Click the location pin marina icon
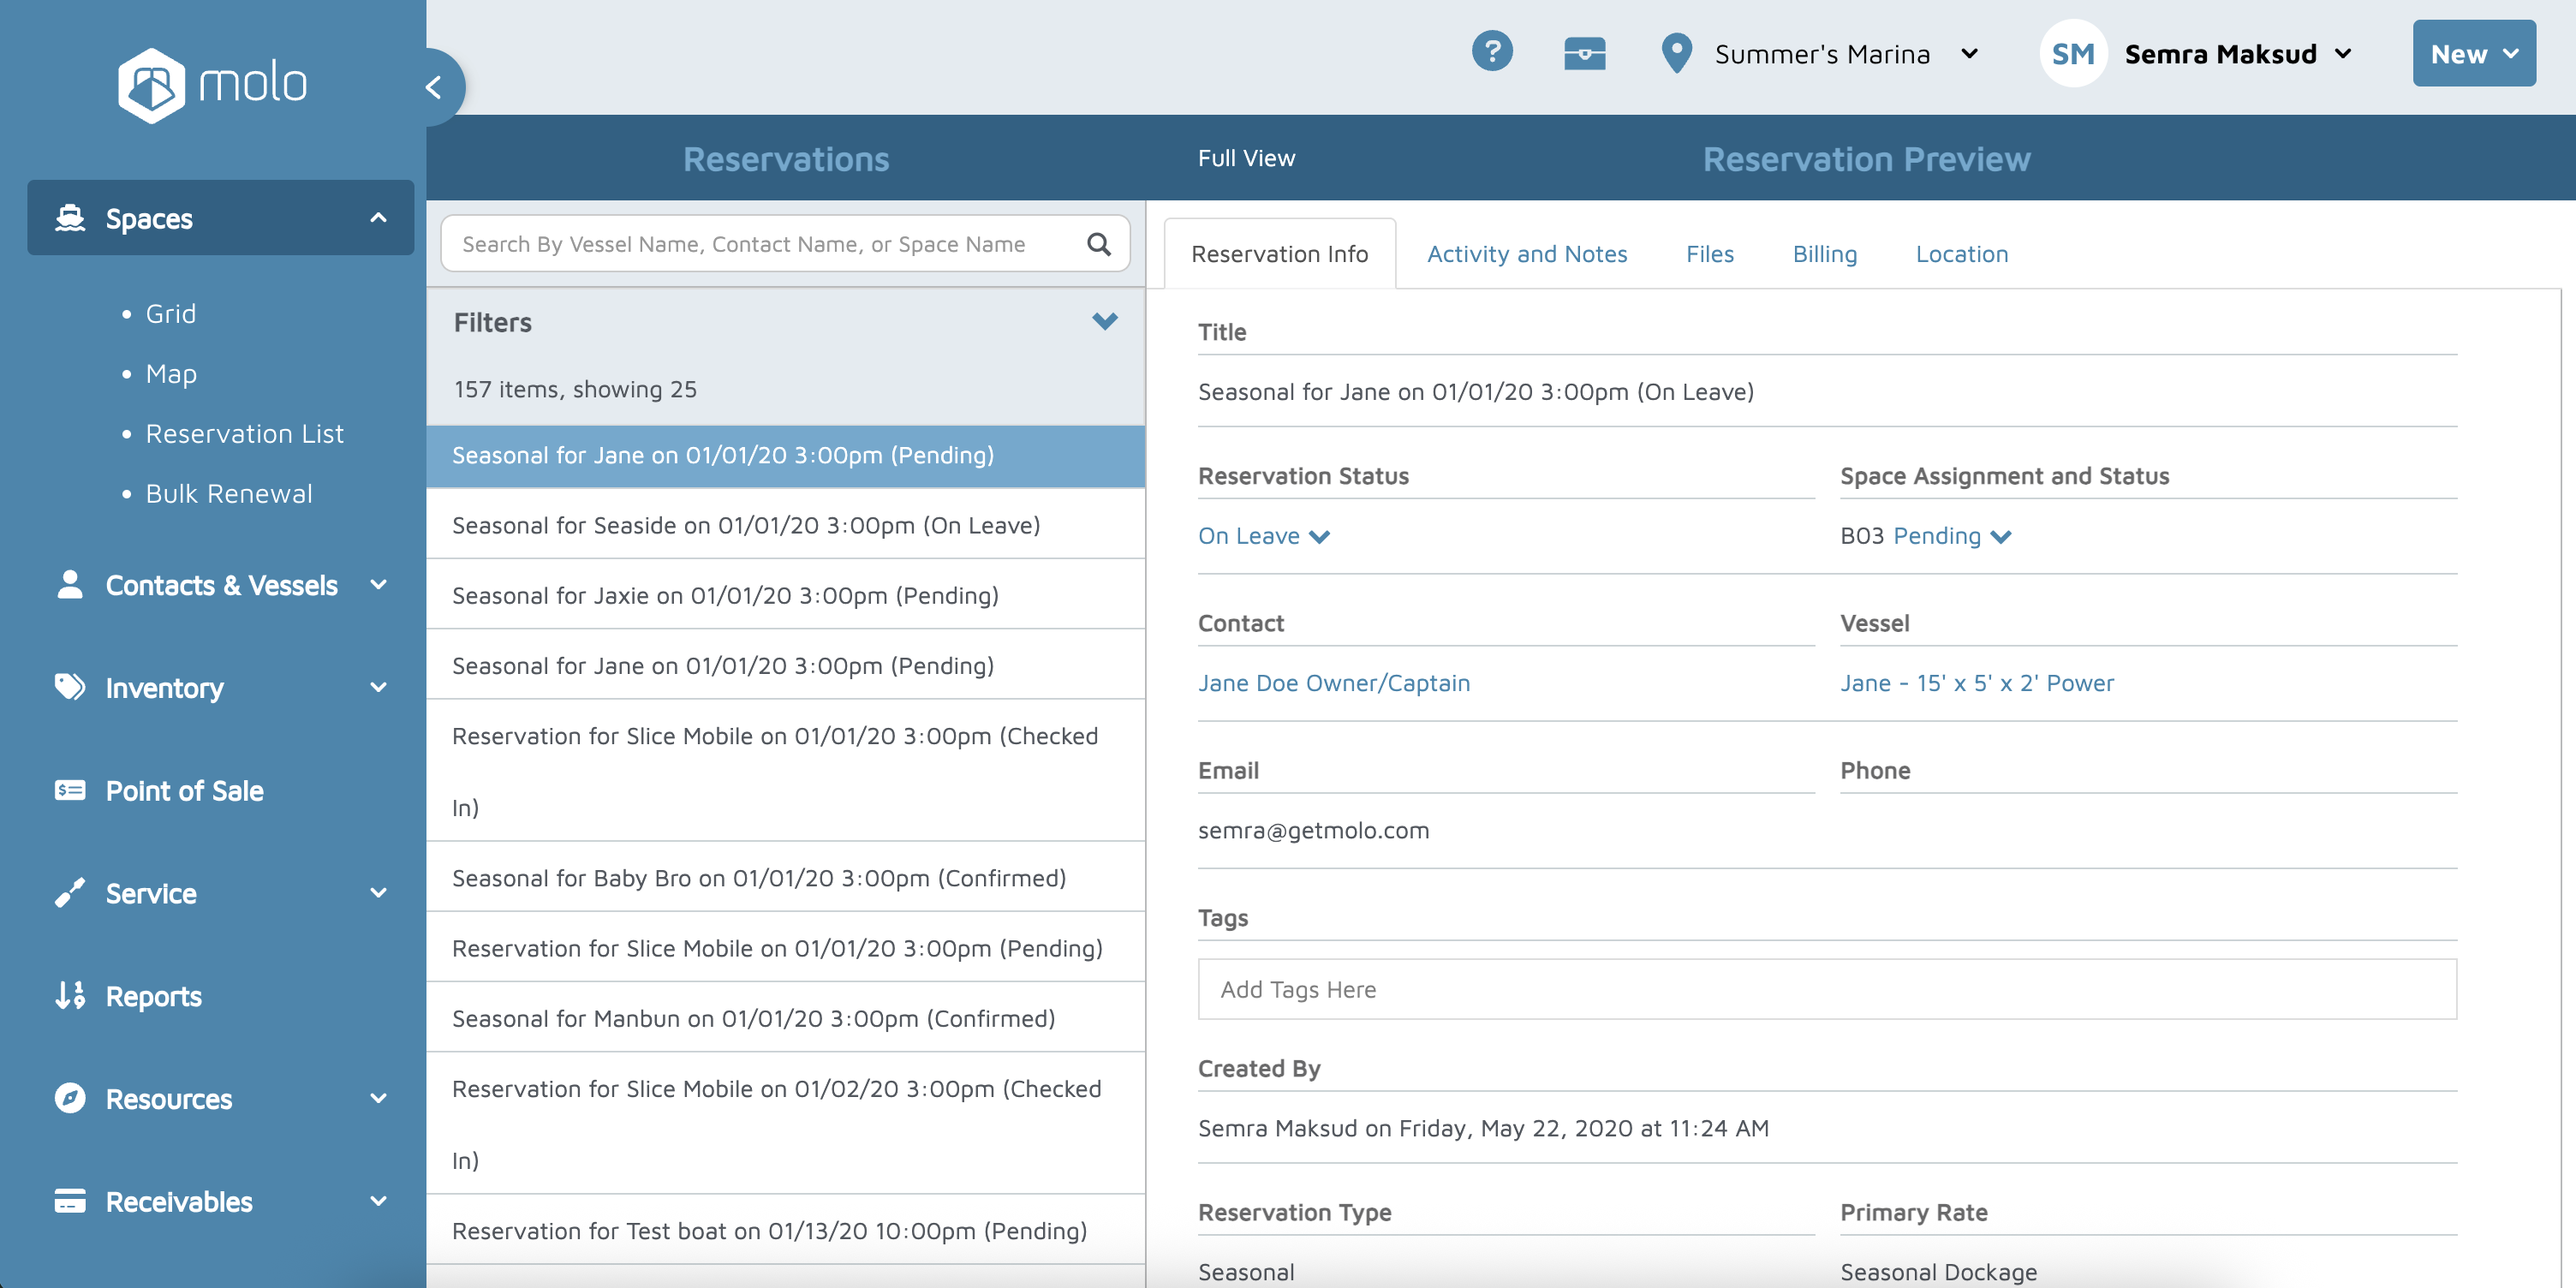 1676,54
